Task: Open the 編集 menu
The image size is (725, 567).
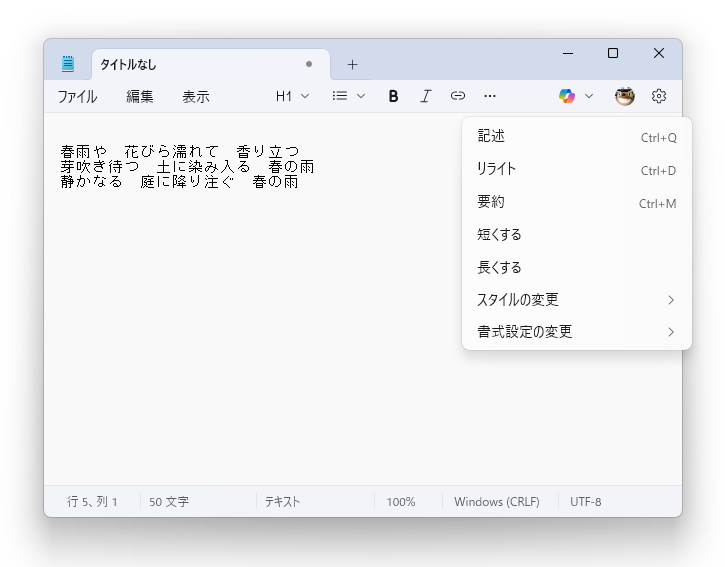Action: pos(140,97)
